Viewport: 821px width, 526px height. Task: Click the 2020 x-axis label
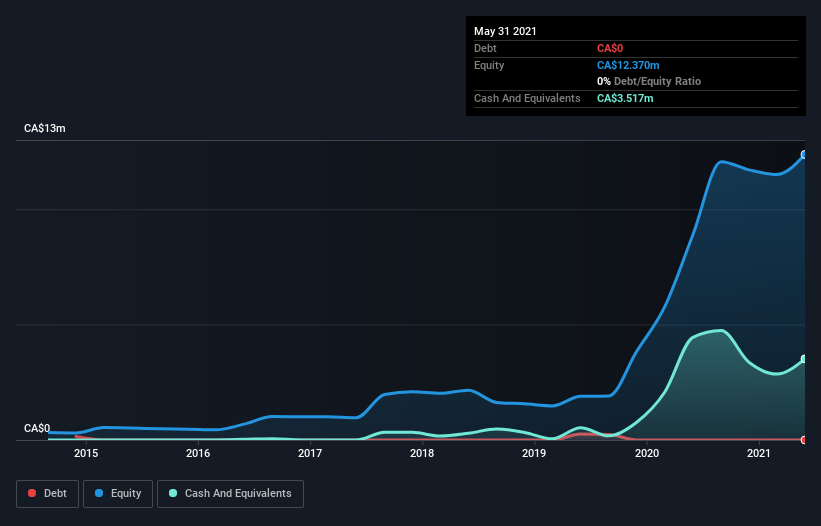click(x=647, y=454)
